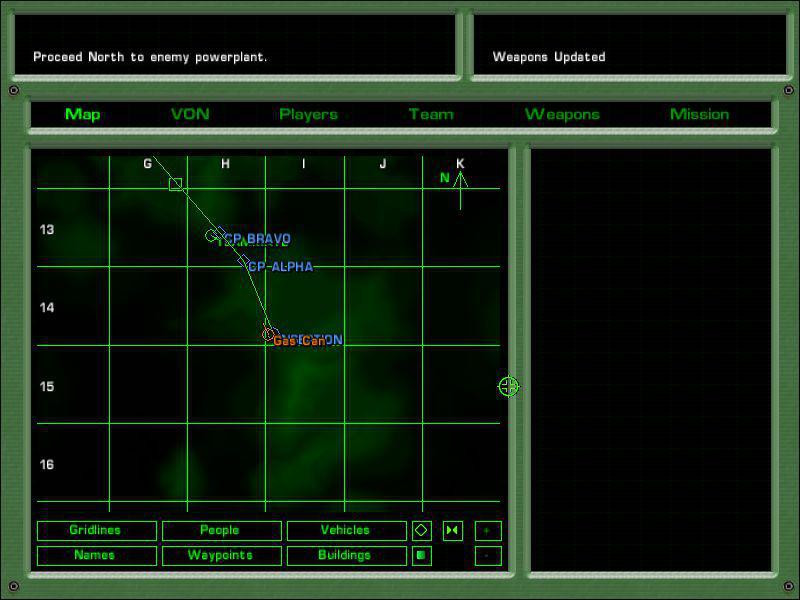Click the filled square icon beside Buildings

(421, 555)
